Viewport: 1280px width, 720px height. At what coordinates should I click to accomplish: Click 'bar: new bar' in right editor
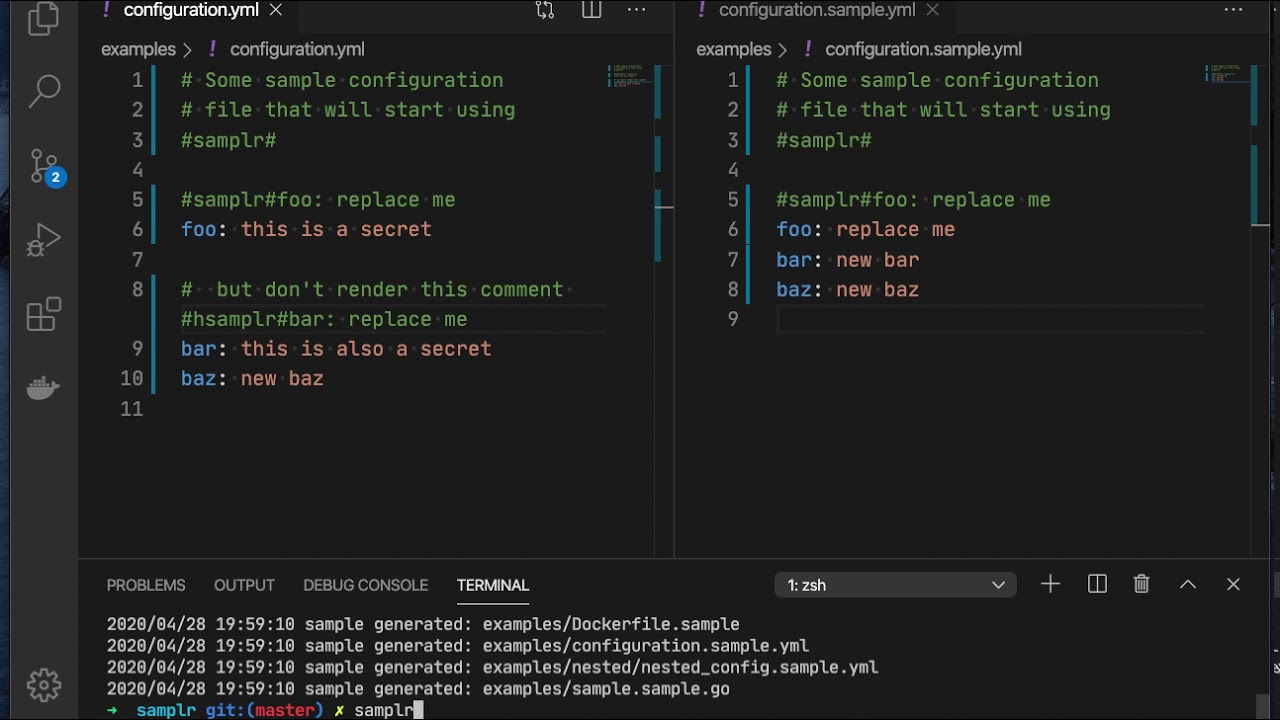coord(847,260)
